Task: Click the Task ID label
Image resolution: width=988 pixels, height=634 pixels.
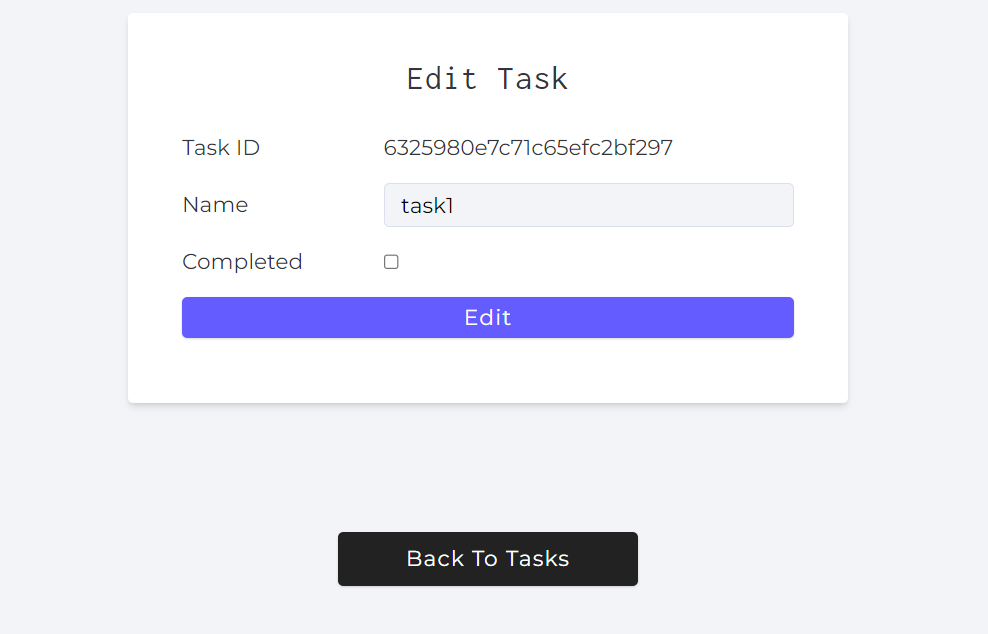Action: [220, 147]
